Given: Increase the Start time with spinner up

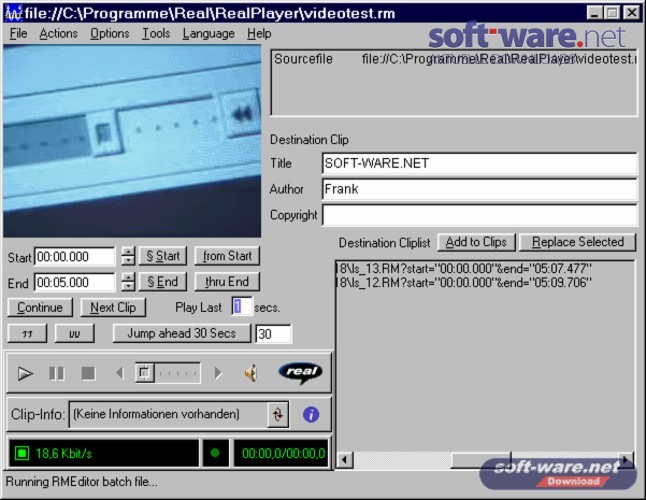Looking at the screenshot, I should [128, 252].
